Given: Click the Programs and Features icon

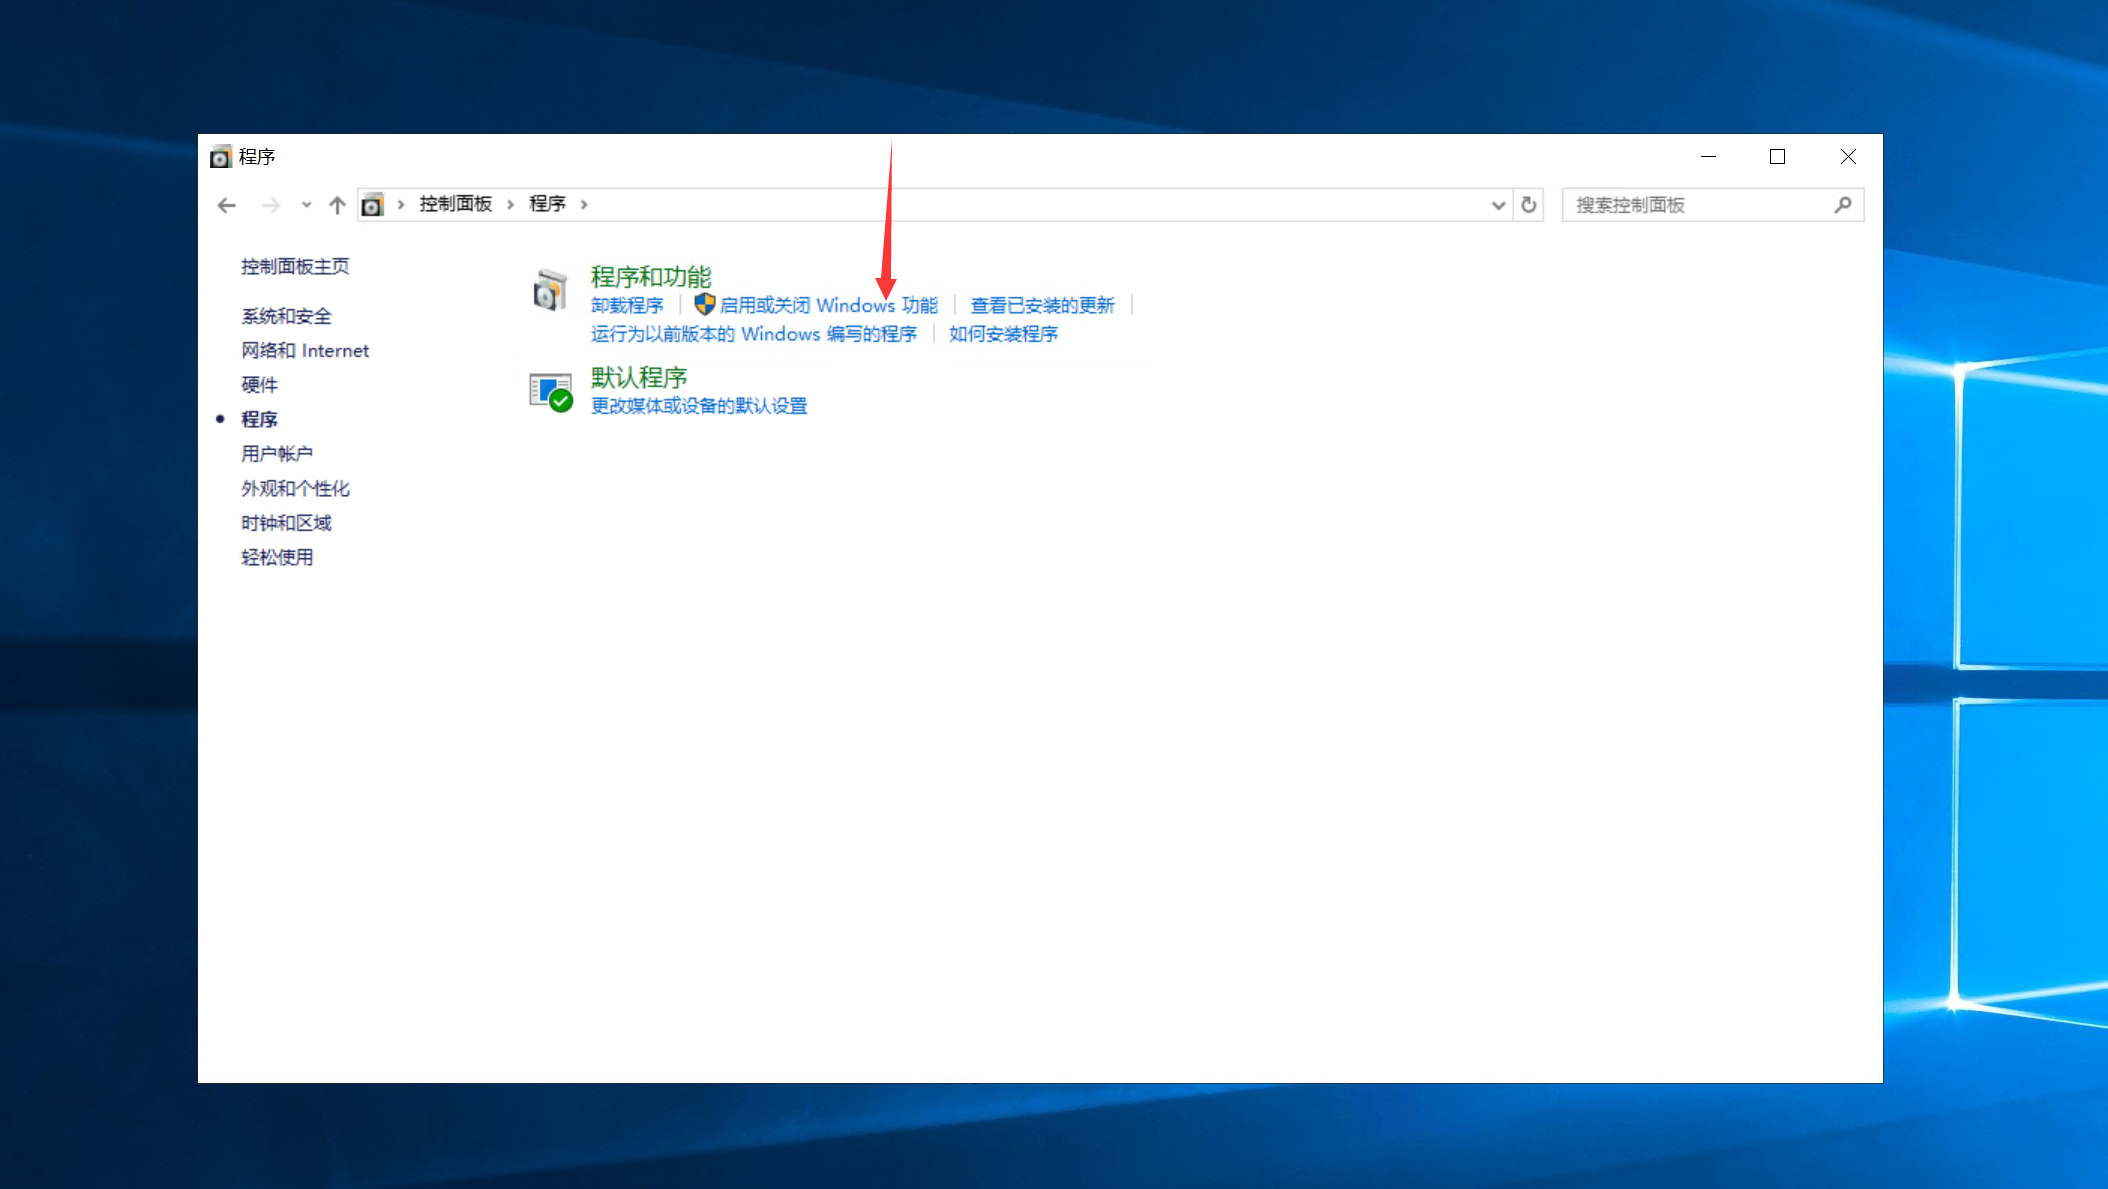Looking at the screenshot, I should tap(549, 291).
